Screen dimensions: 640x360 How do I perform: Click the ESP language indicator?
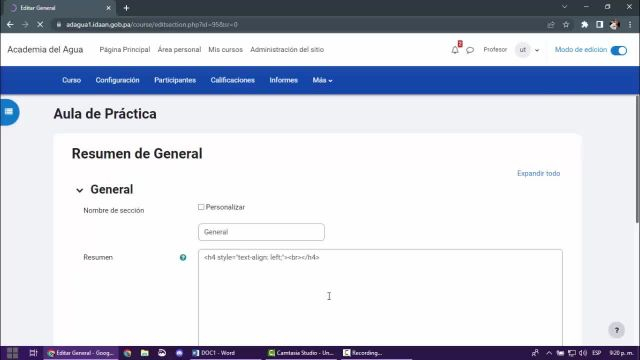click(596, 353)
